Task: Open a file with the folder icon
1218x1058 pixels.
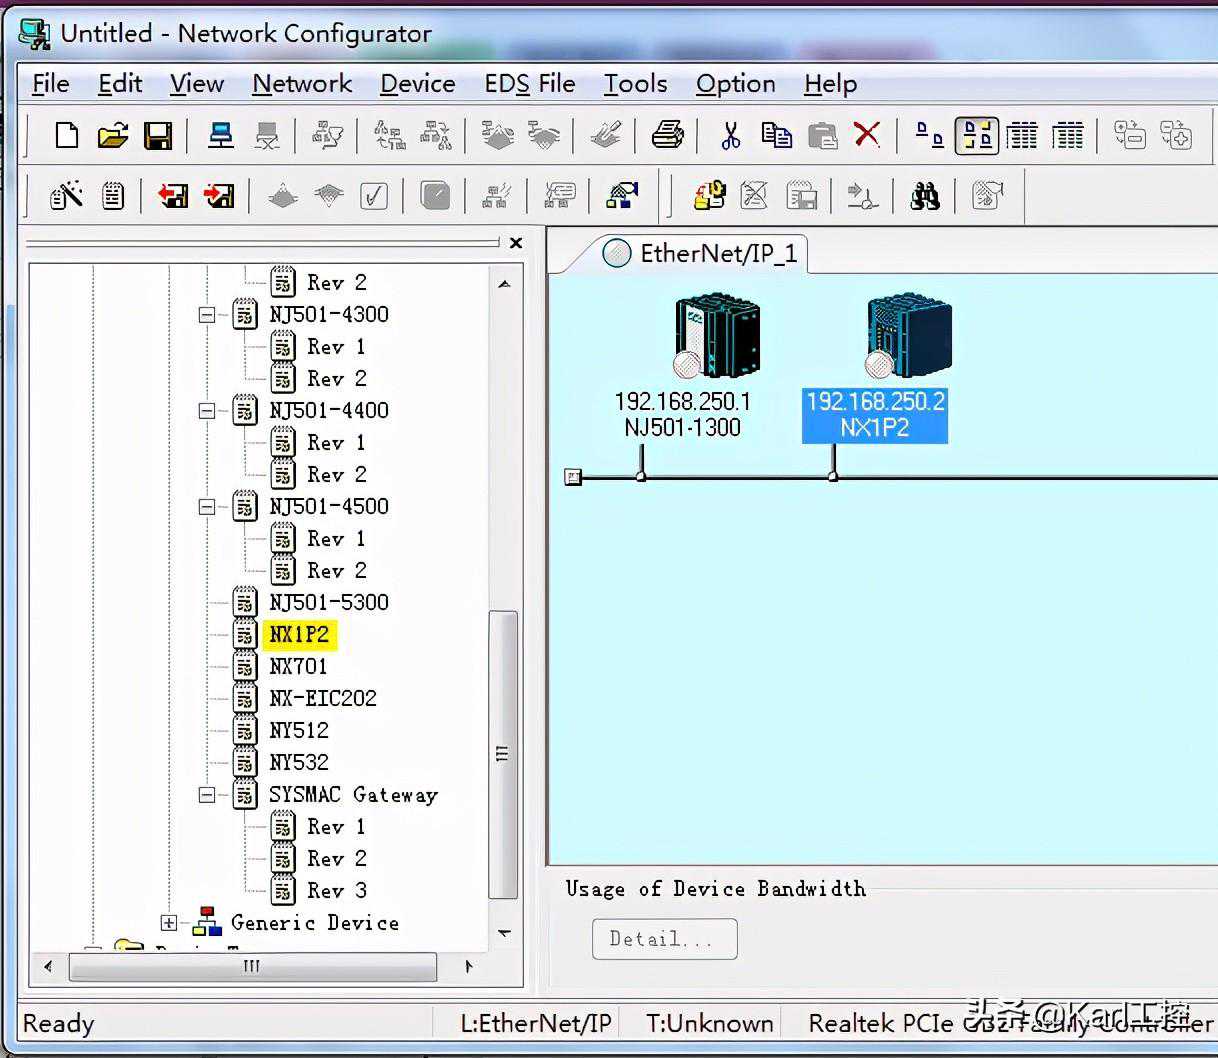Action: click(x=113, y=135)
